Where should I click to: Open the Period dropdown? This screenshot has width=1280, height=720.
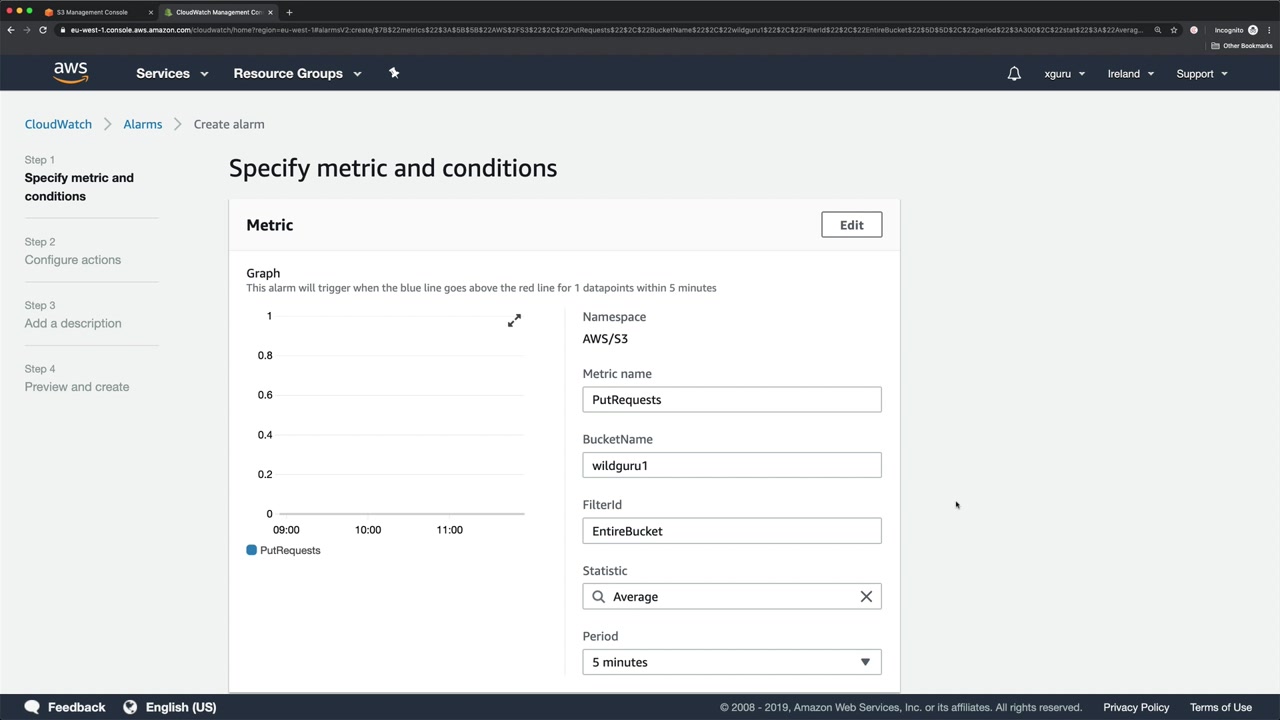[x=731, y=662]
